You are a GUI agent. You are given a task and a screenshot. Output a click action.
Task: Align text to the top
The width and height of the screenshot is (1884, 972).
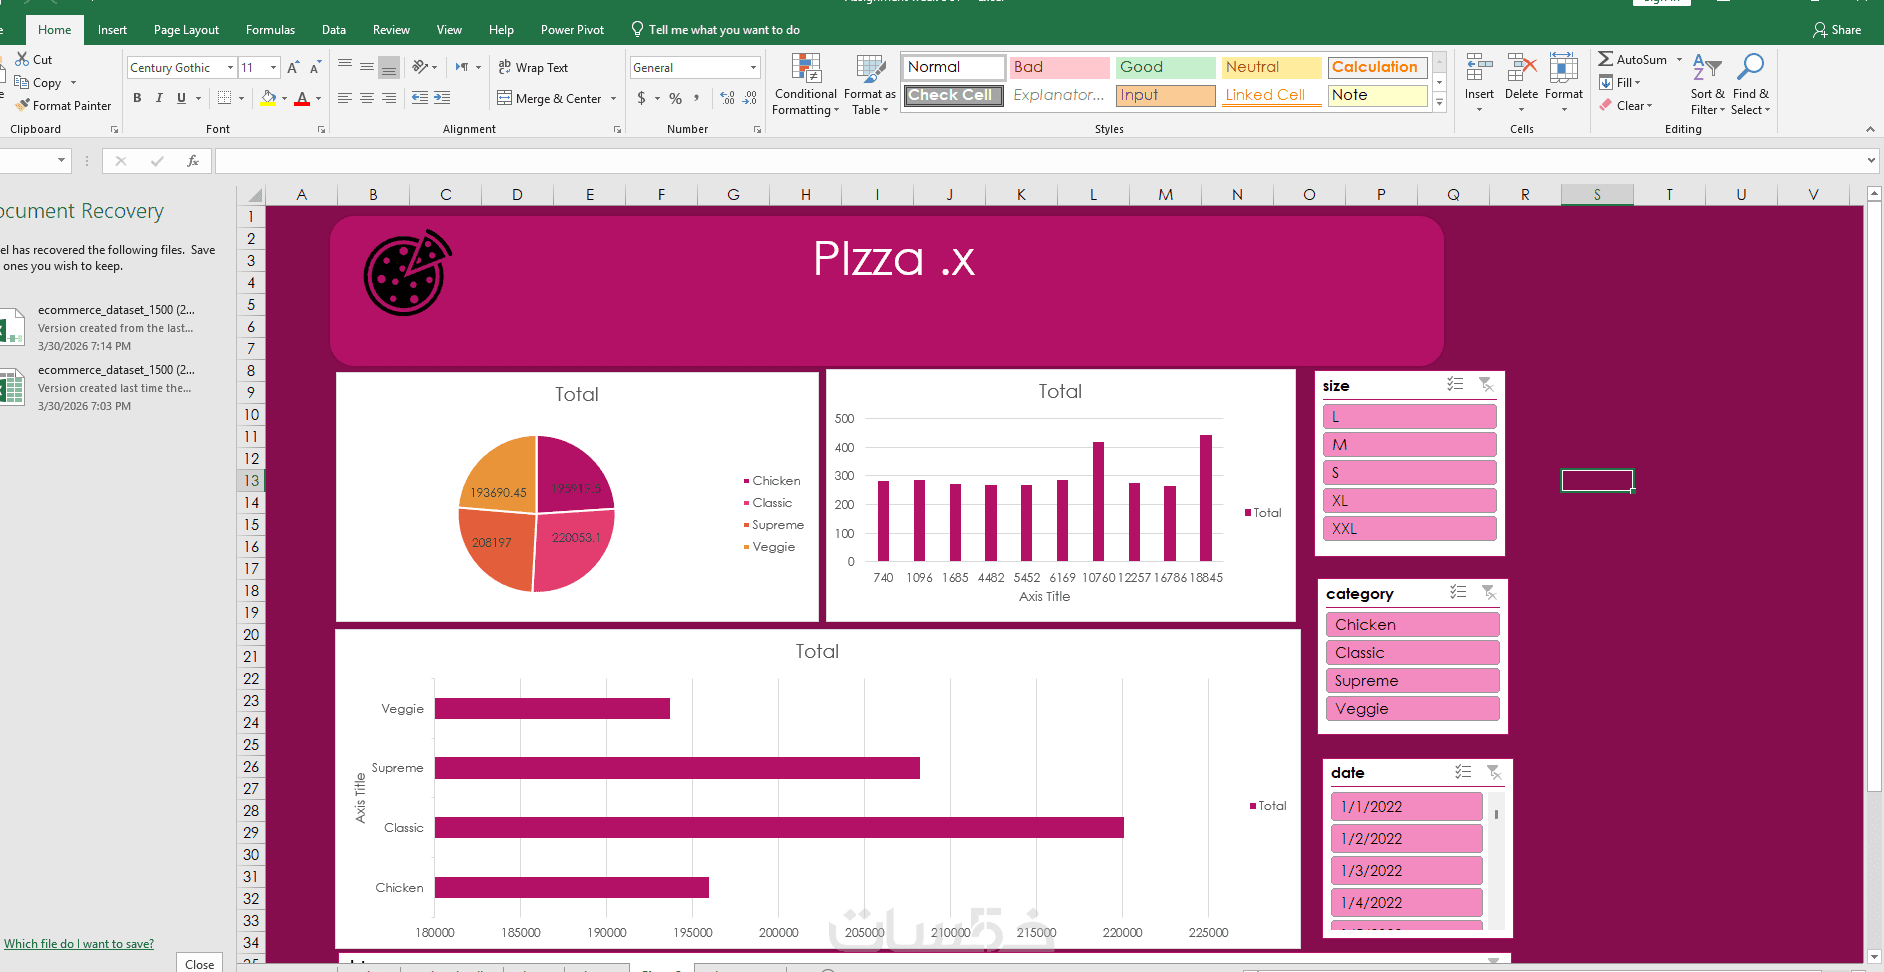click(x=345, y=67)
